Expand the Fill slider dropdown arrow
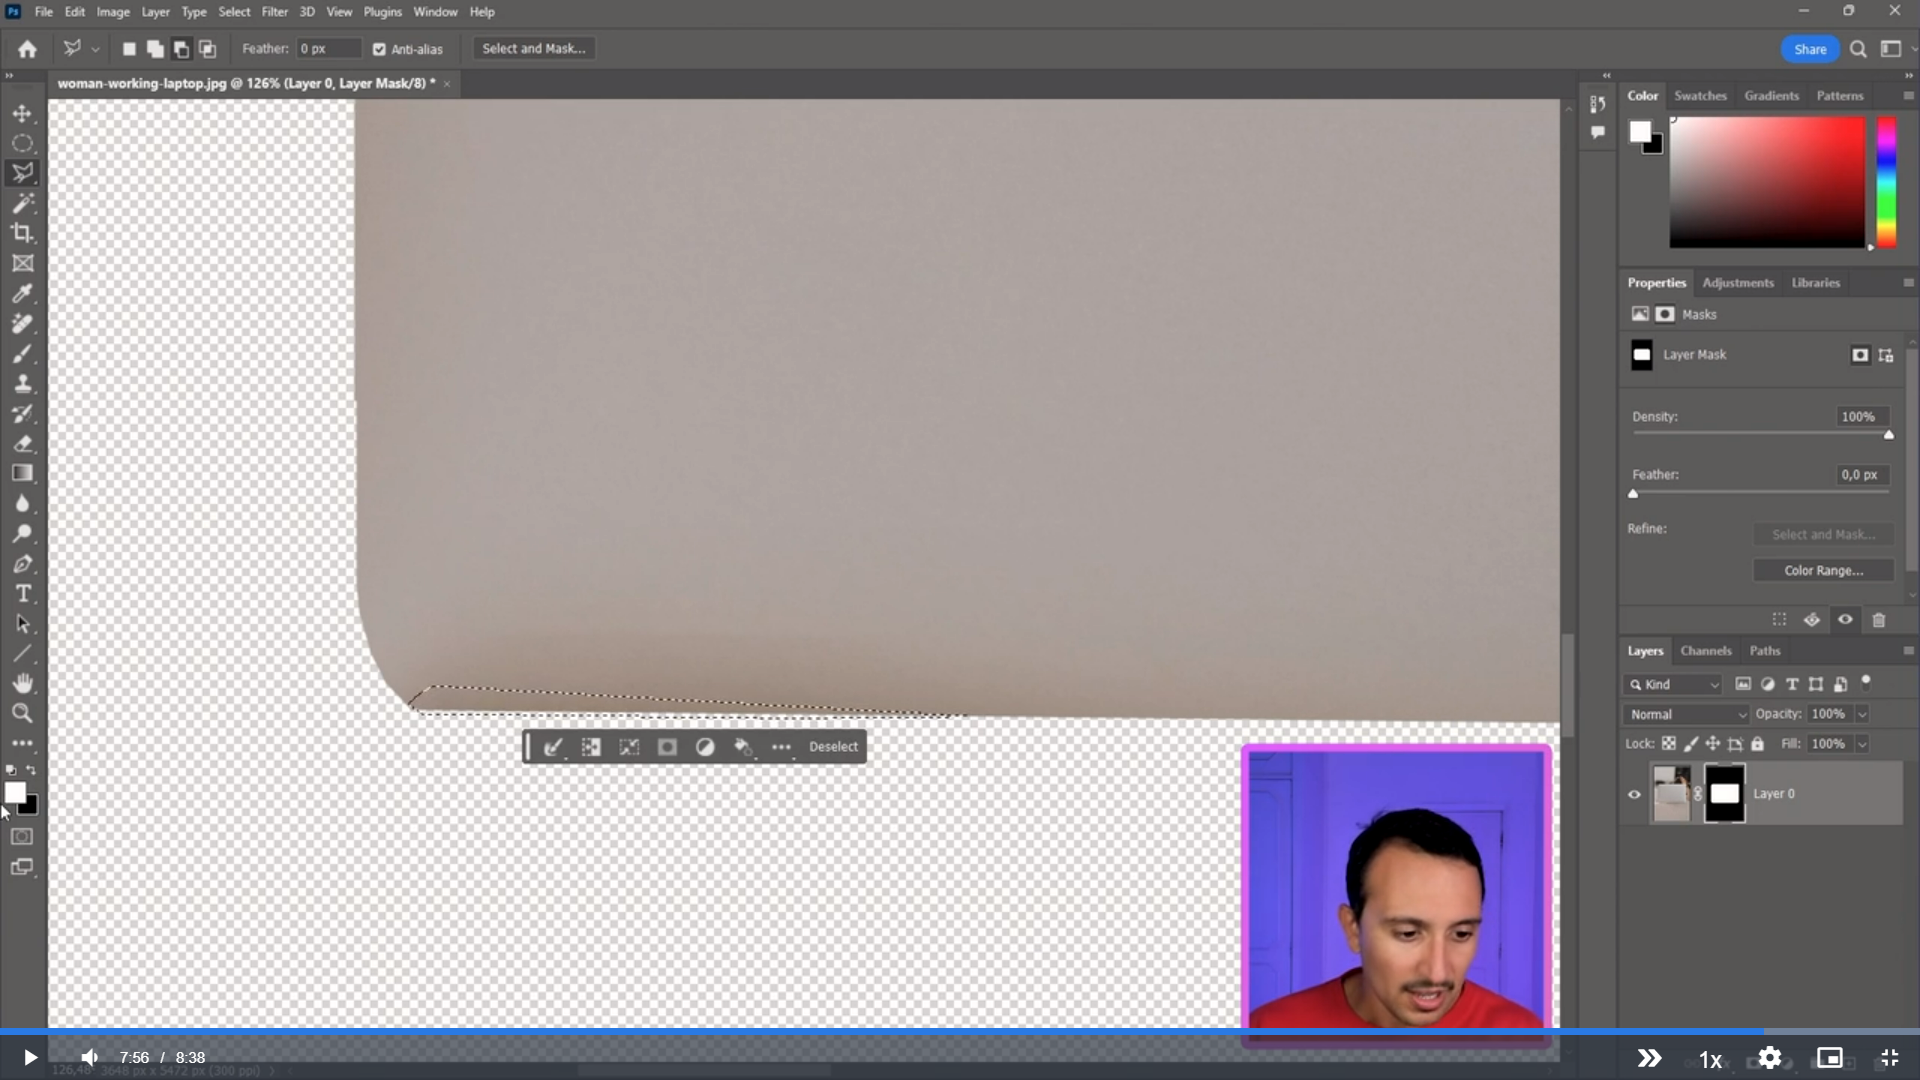The image size is (1920, 1080). pyautogui.click(x=1862, y=744)
